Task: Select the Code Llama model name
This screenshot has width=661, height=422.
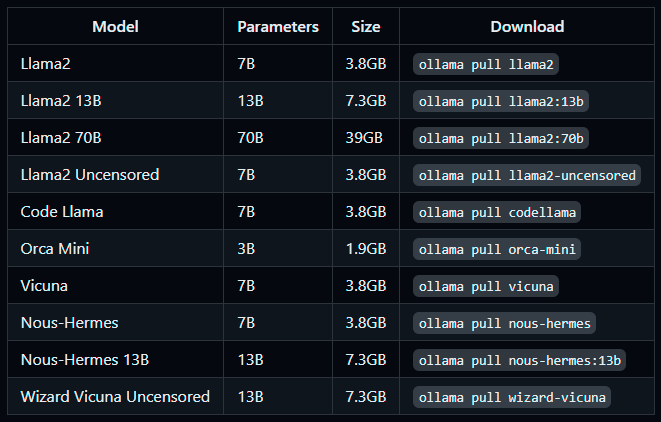Action: click(62, 212)
